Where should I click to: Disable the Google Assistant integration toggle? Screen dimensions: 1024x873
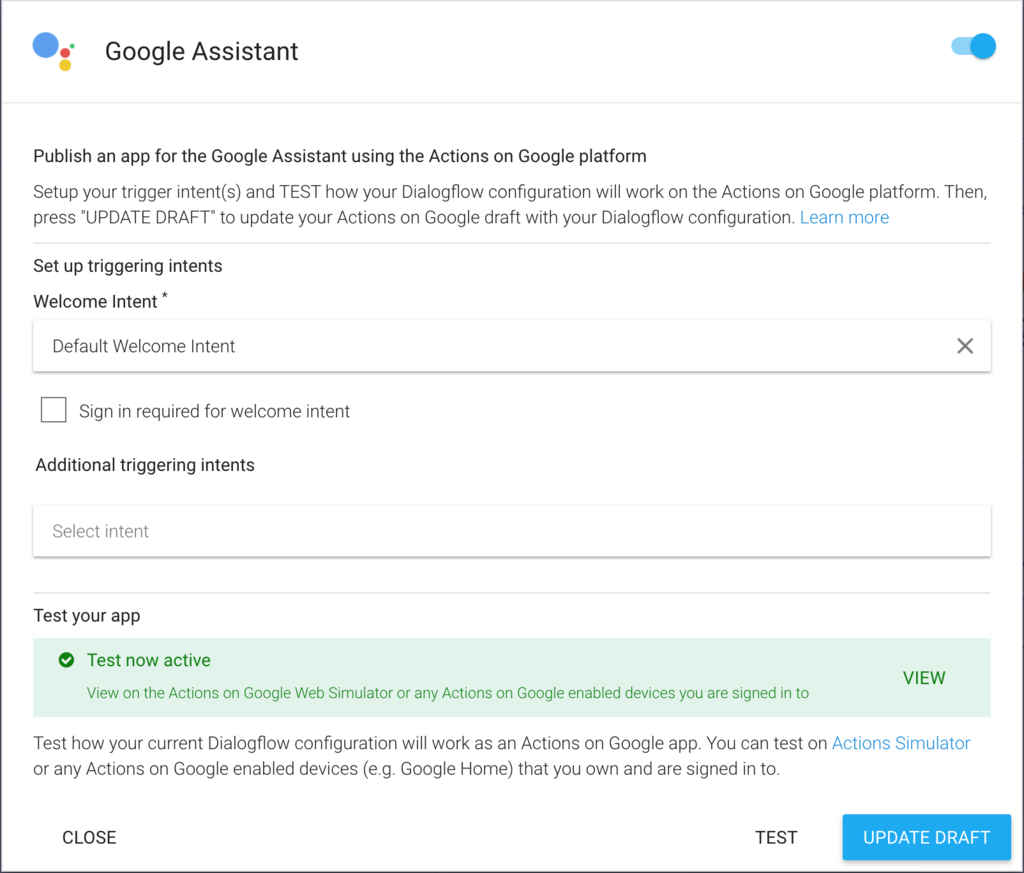click(x=974, y=46)
